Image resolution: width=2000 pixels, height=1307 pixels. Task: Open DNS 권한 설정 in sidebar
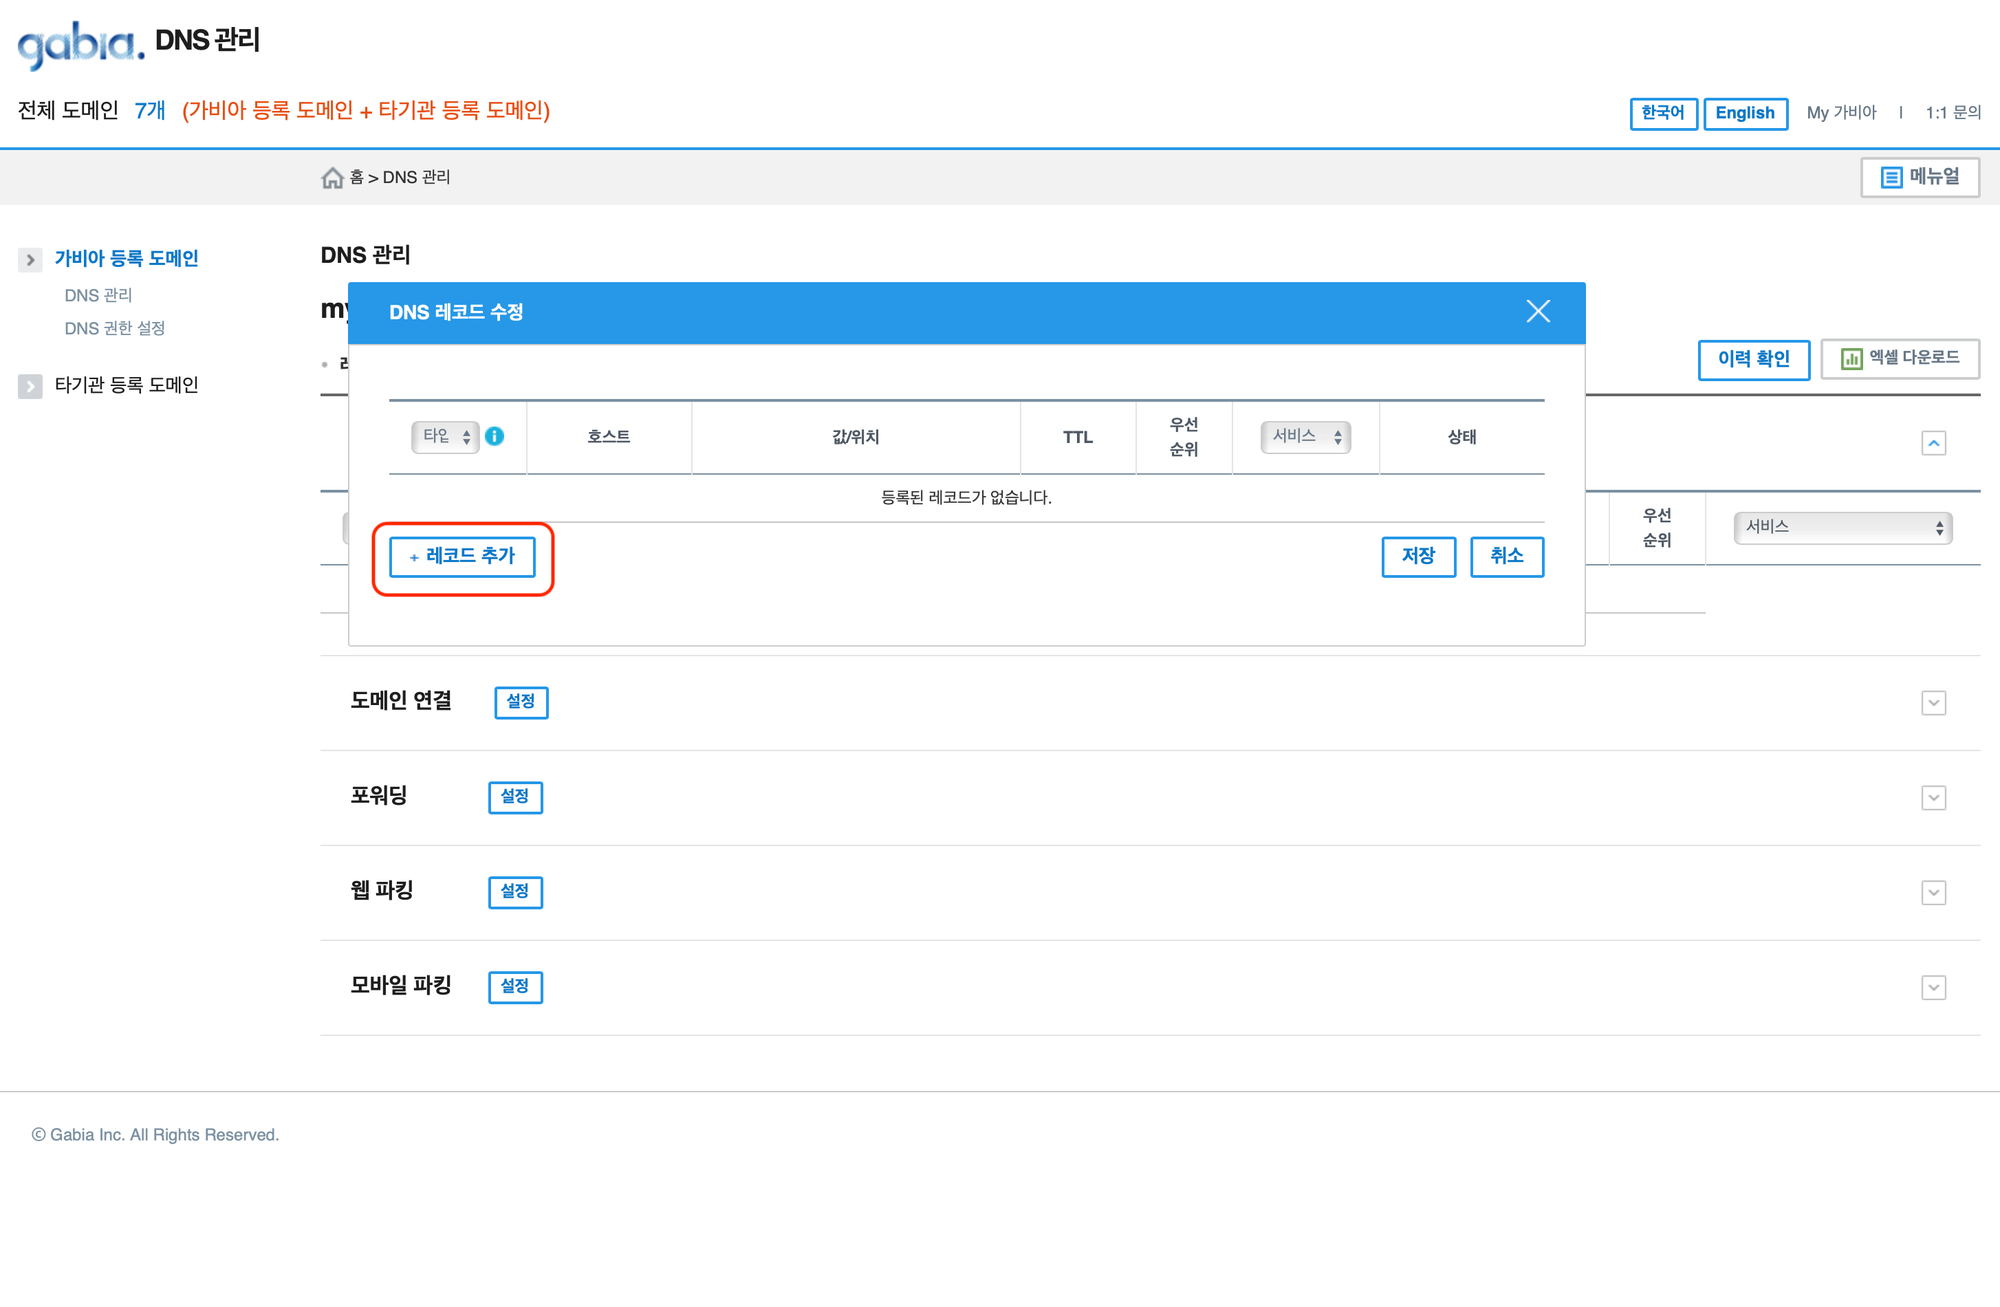pos(114,328)
